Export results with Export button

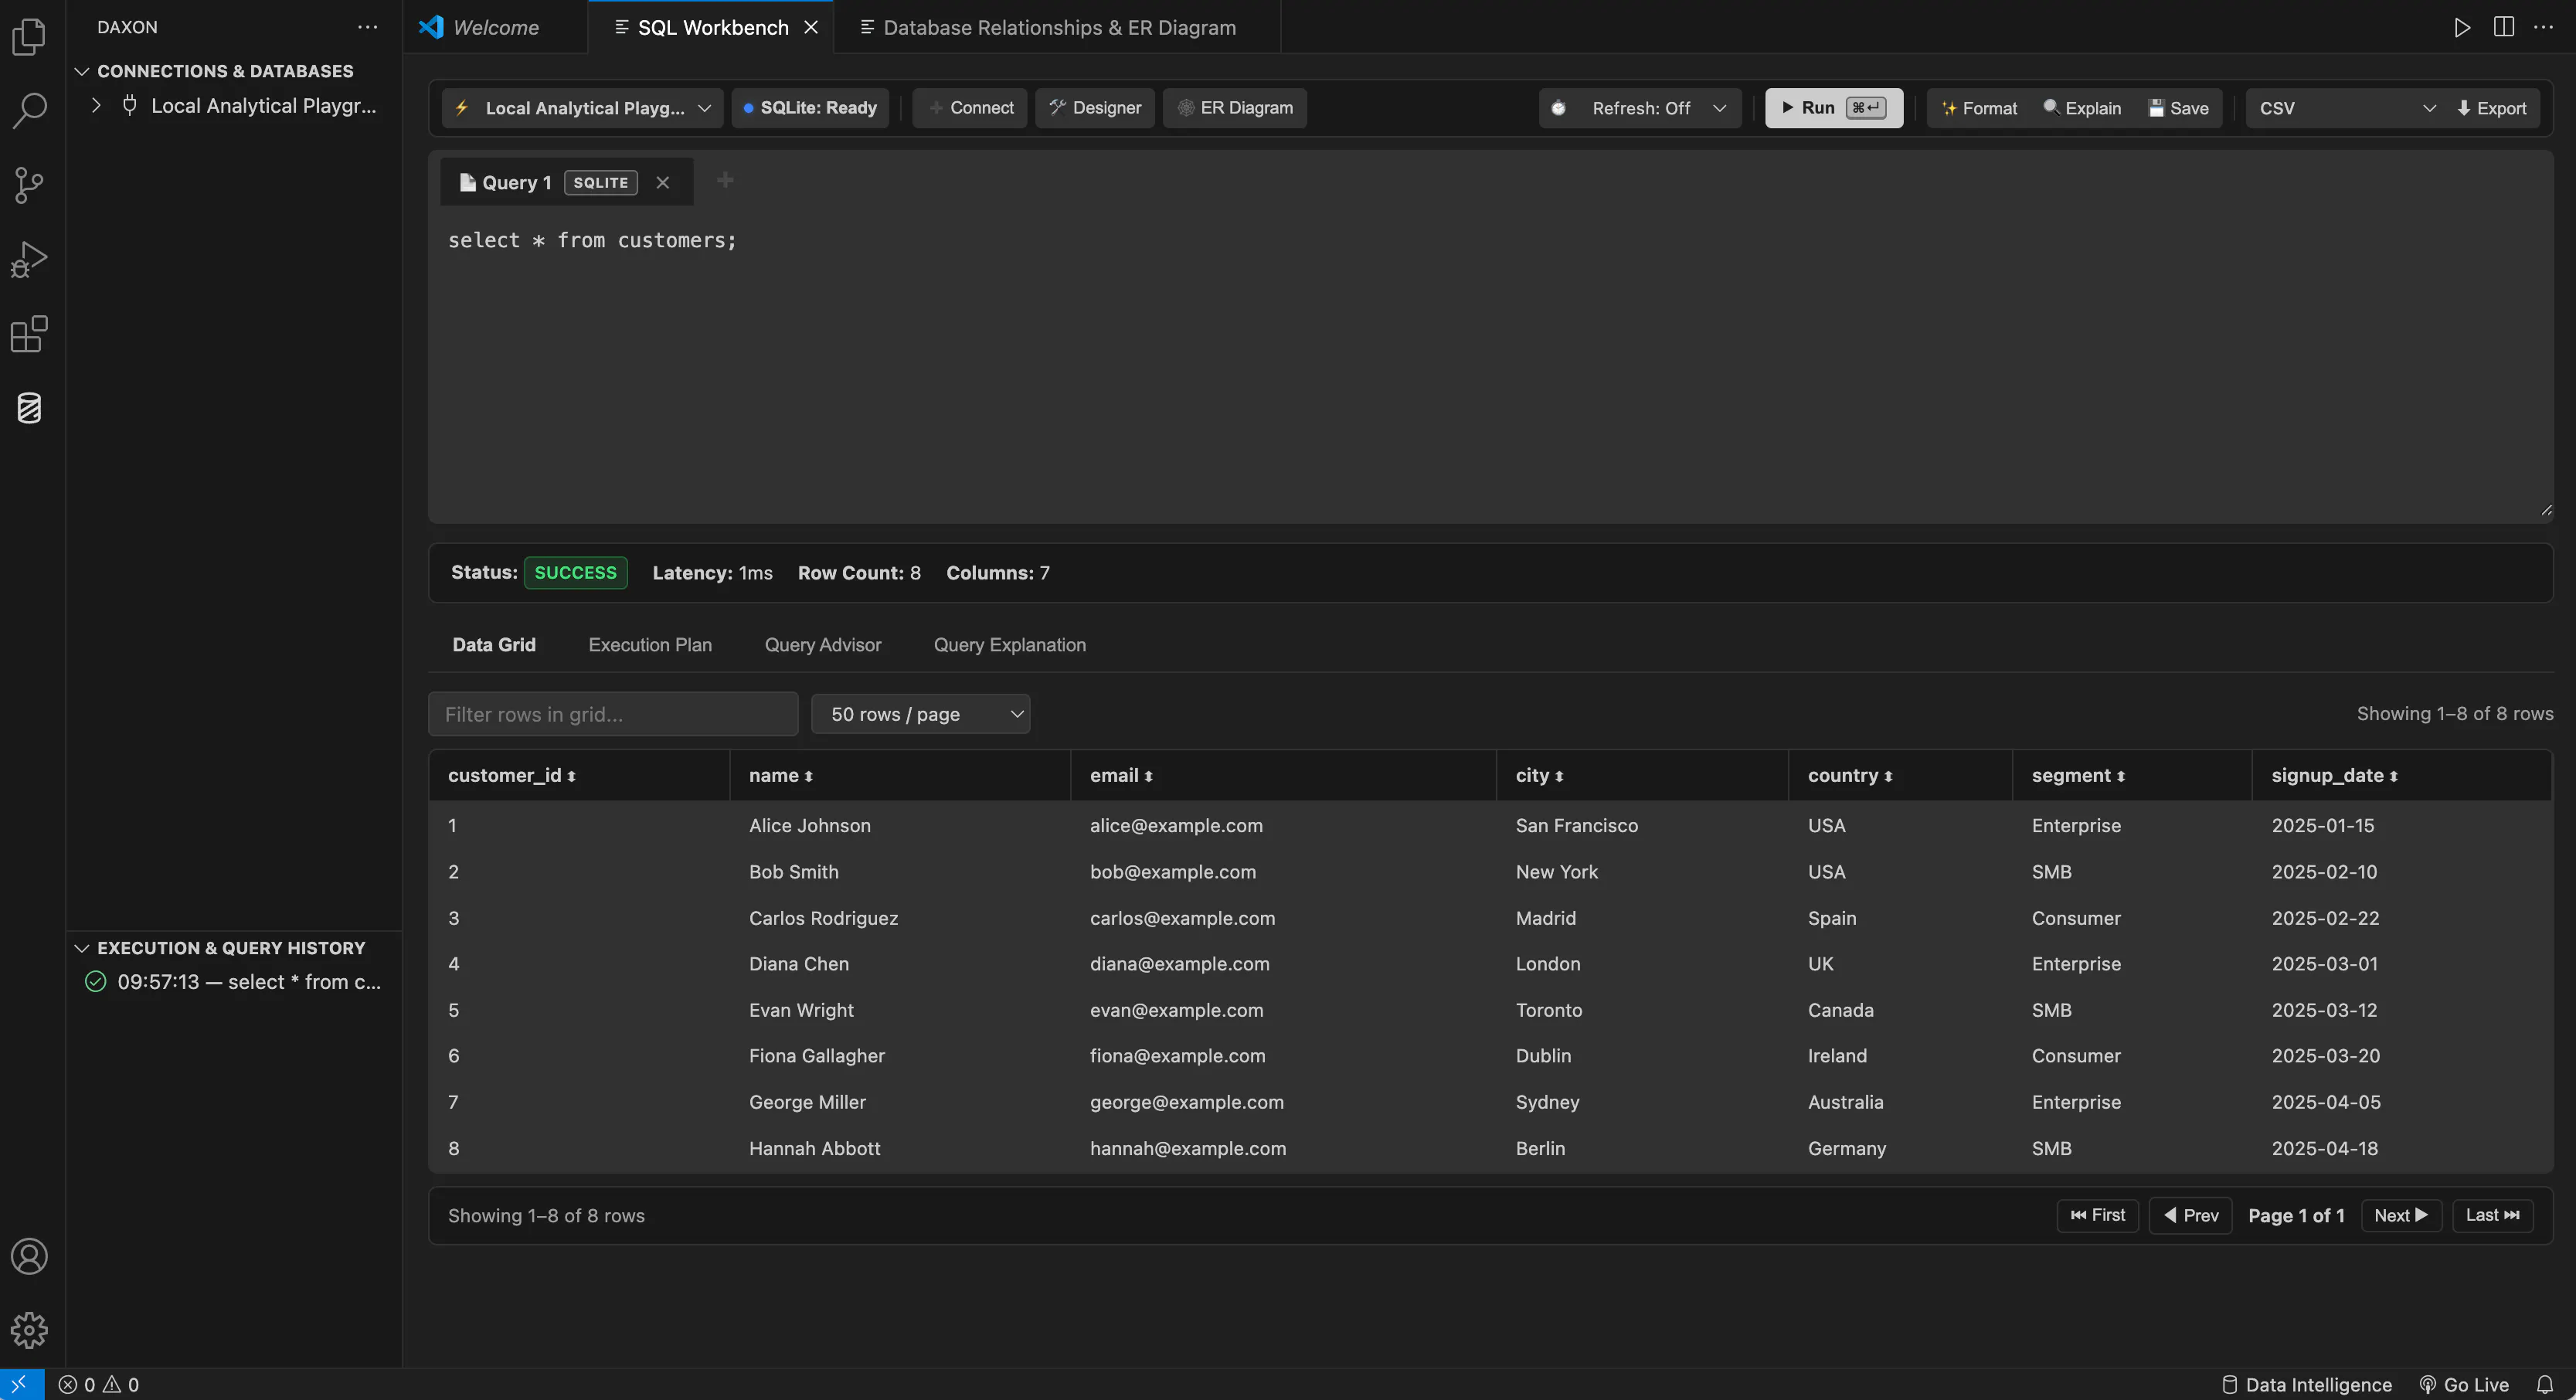(2491, 108)
